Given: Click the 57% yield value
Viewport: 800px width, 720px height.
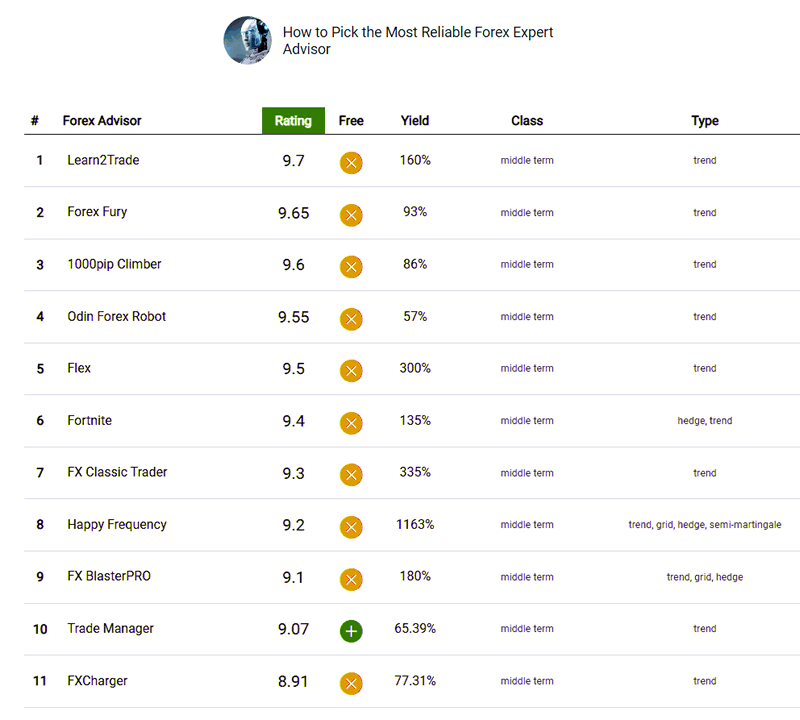Looking at the screenshot, I should coord(415,316).
